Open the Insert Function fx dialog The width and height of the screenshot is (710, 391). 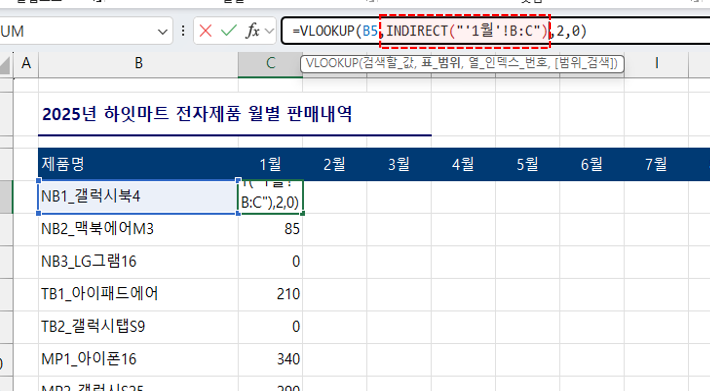[252, 31]
